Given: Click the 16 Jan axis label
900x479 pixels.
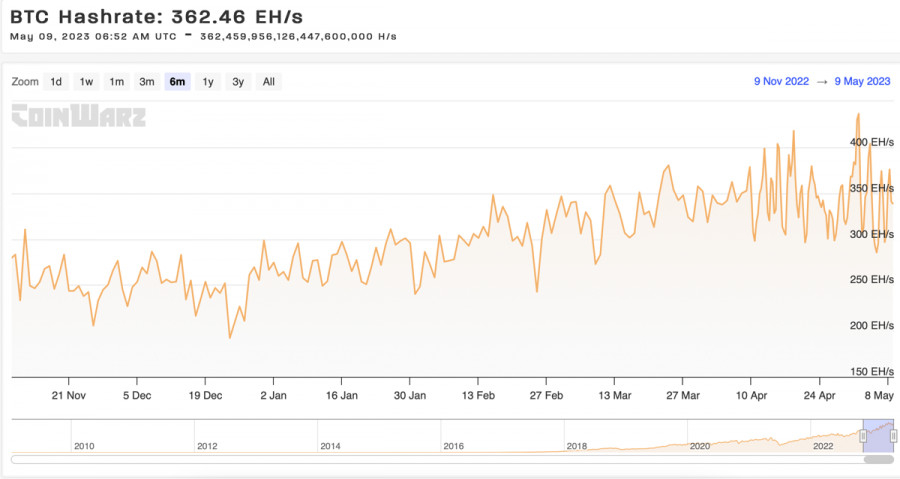Looking at the screenshot, I should (342, 395).
